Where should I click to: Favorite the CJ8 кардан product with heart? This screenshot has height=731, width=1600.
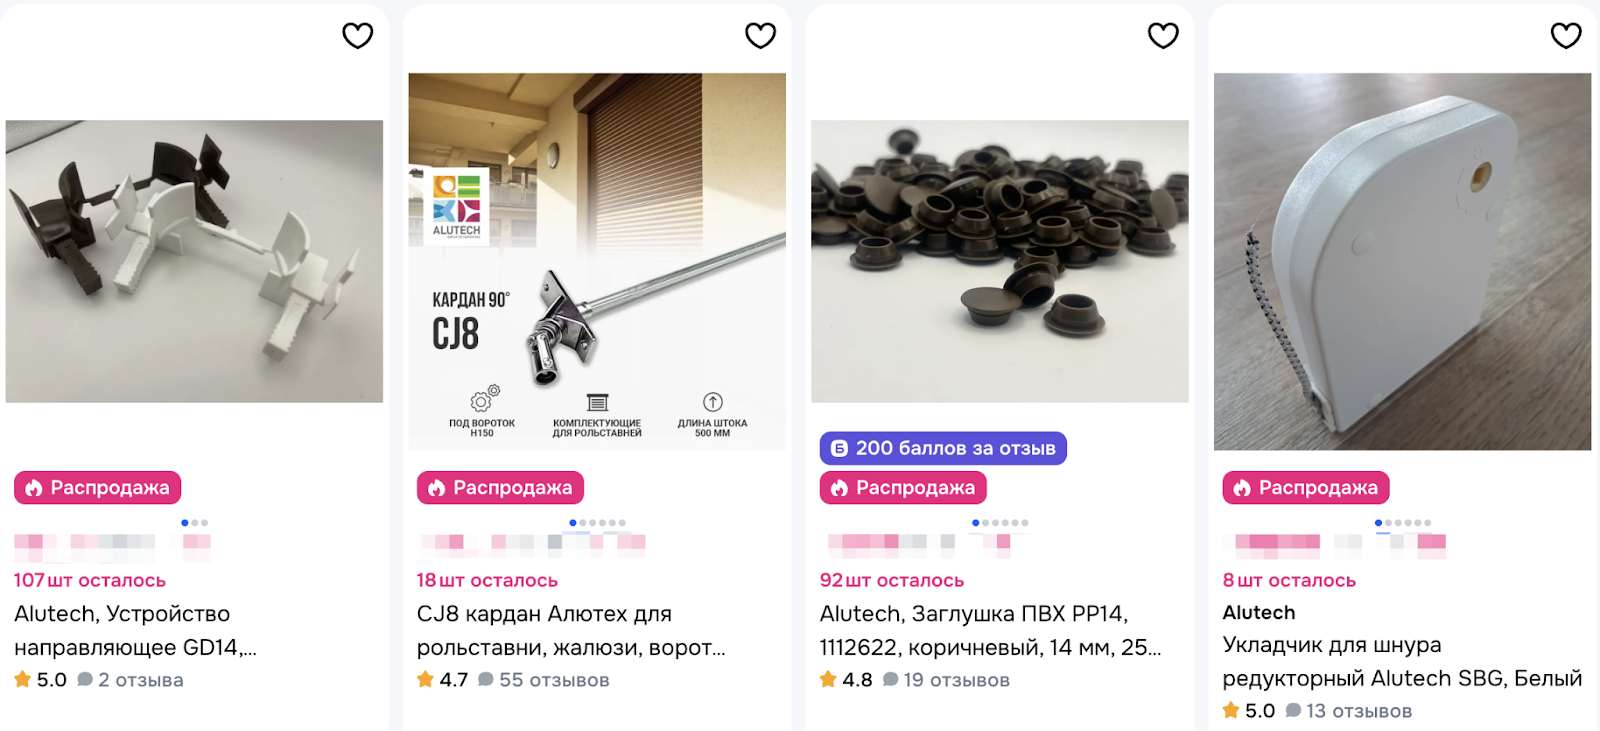760,36
